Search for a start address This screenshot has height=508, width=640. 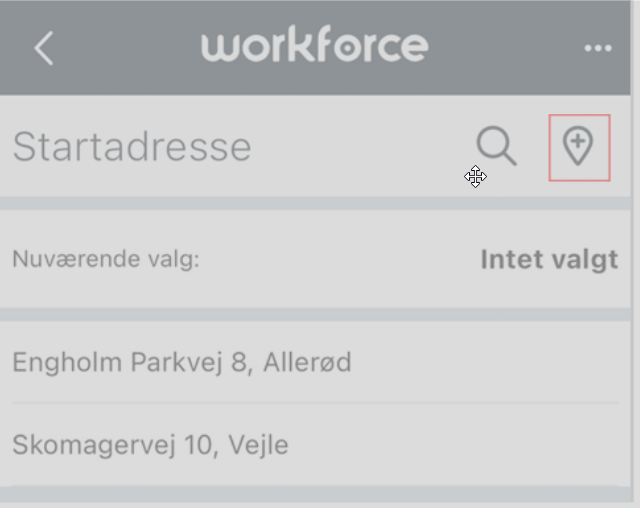tap(496, 147)
